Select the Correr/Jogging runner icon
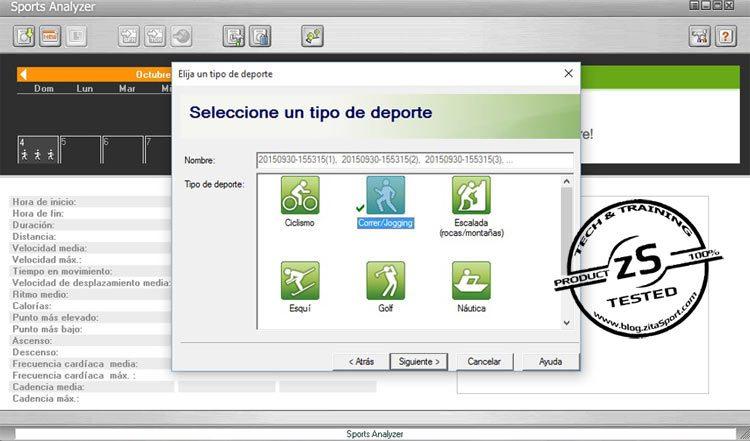 click(386, 195)
